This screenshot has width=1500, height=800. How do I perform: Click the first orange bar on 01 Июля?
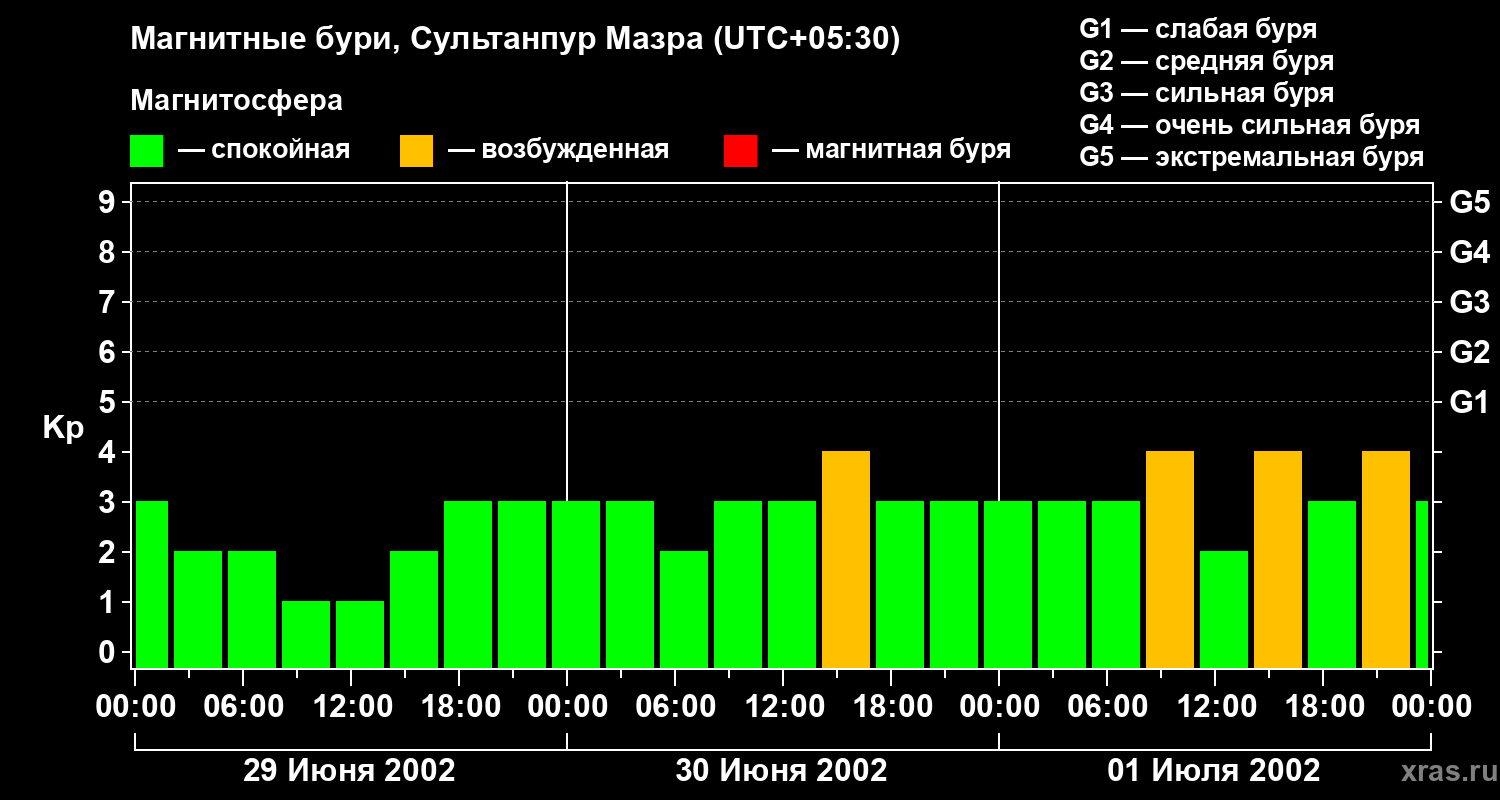pyautogui.click(x=1170, y=560)
